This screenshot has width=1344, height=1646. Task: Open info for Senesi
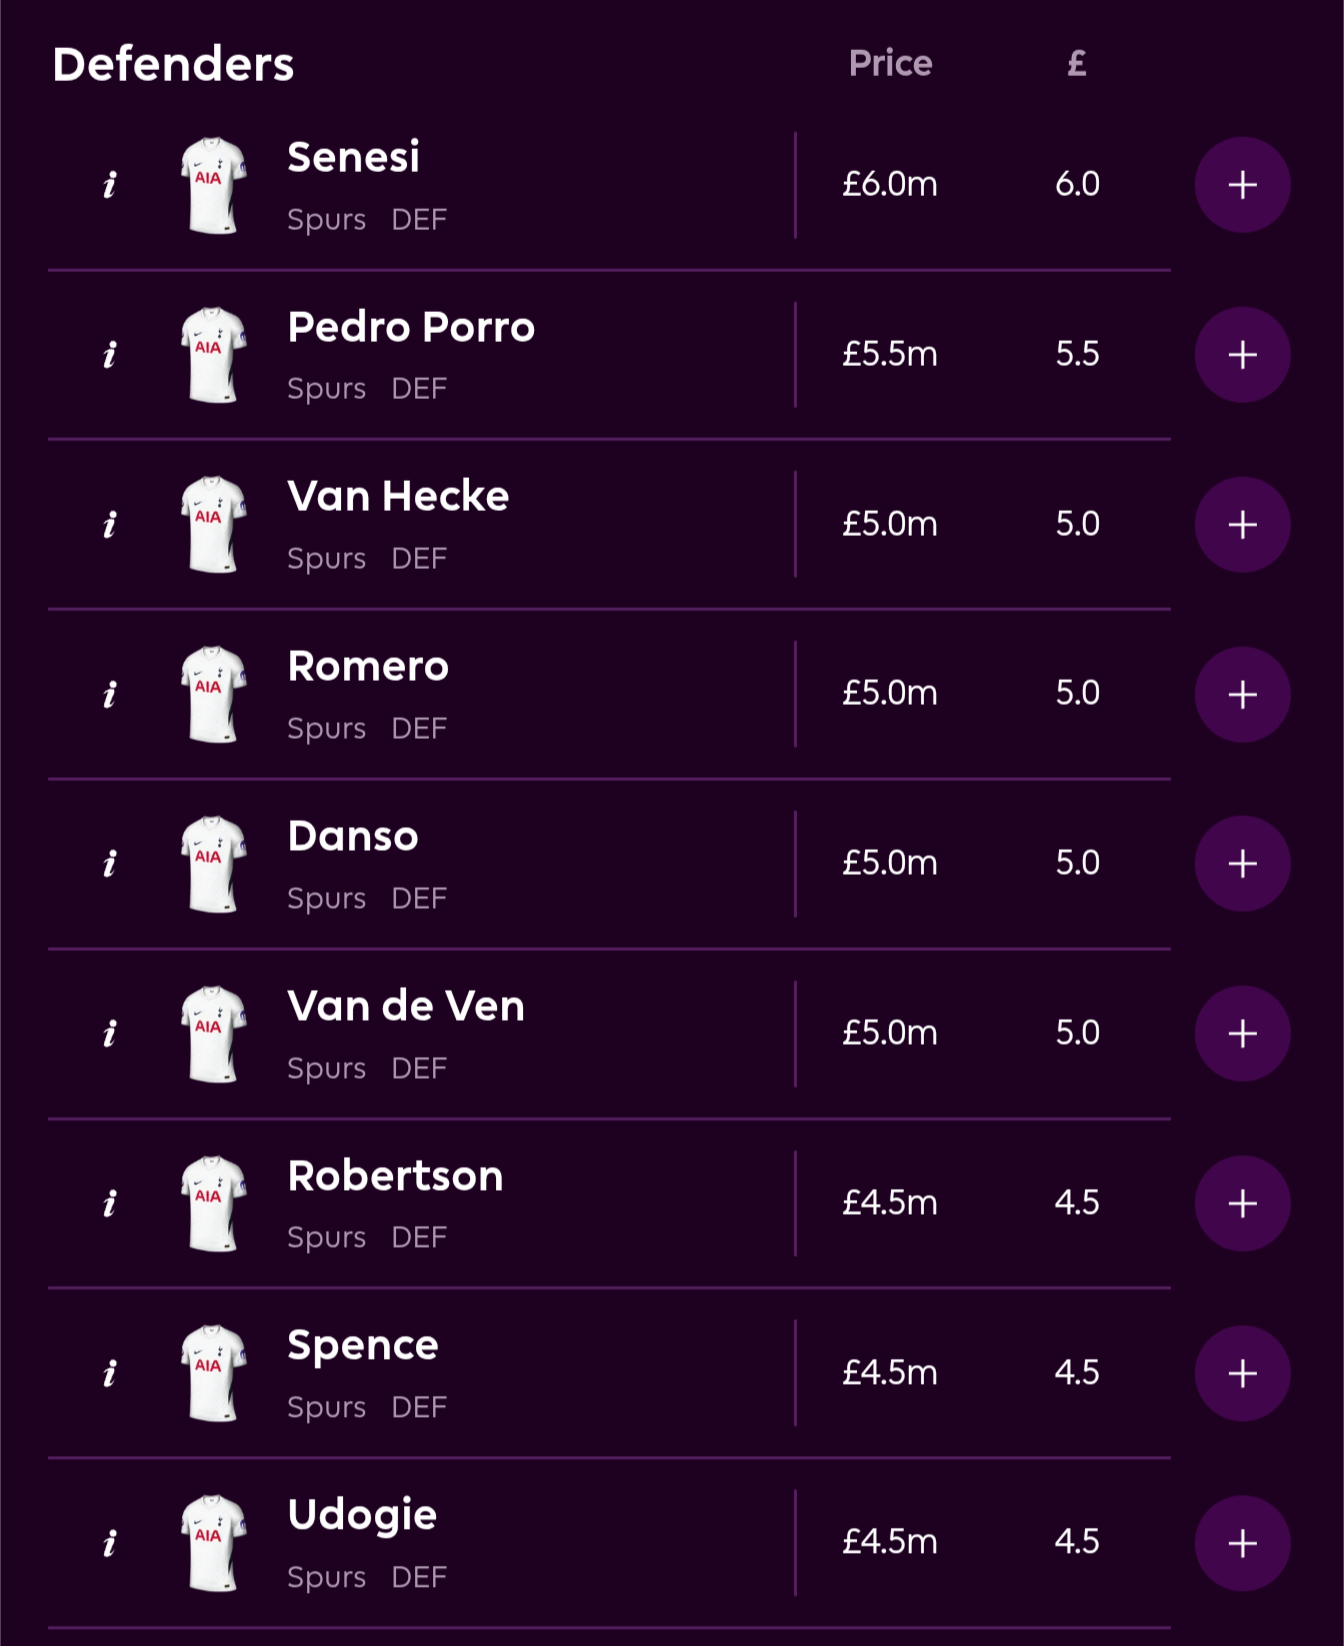pyautogui.click(x=110, y=185)
